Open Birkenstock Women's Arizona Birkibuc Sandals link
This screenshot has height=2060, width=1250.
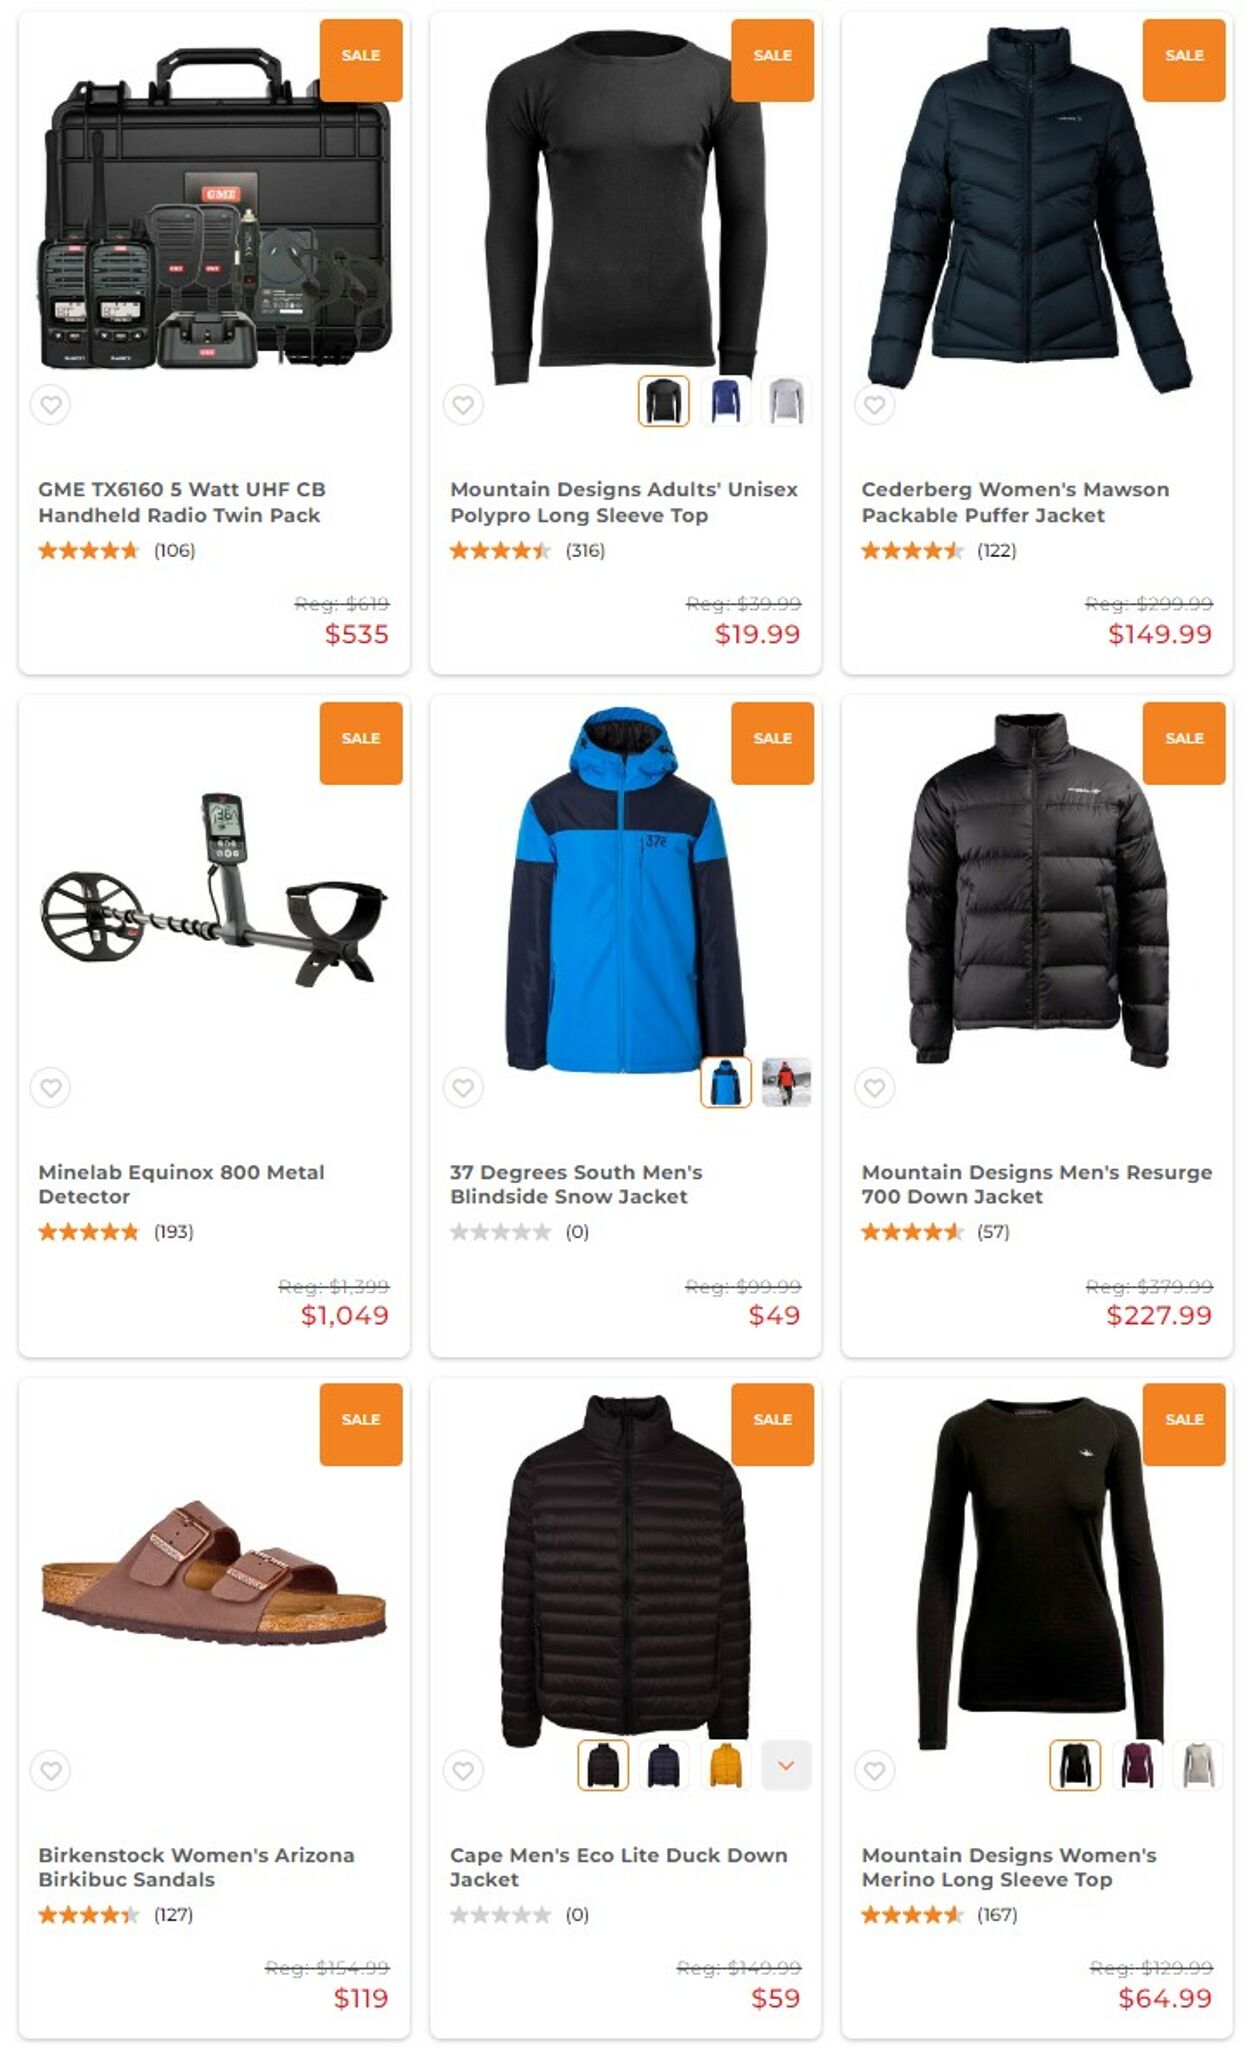pos(196,1867)
